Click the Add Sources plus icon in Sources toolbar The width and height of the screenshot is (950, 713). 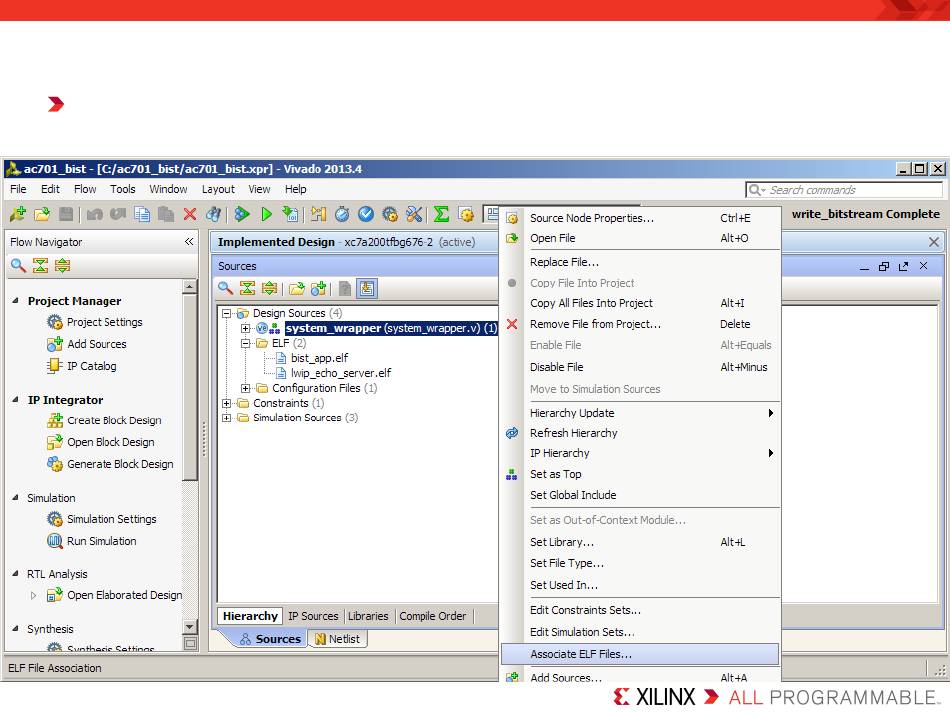click(319, 288)
